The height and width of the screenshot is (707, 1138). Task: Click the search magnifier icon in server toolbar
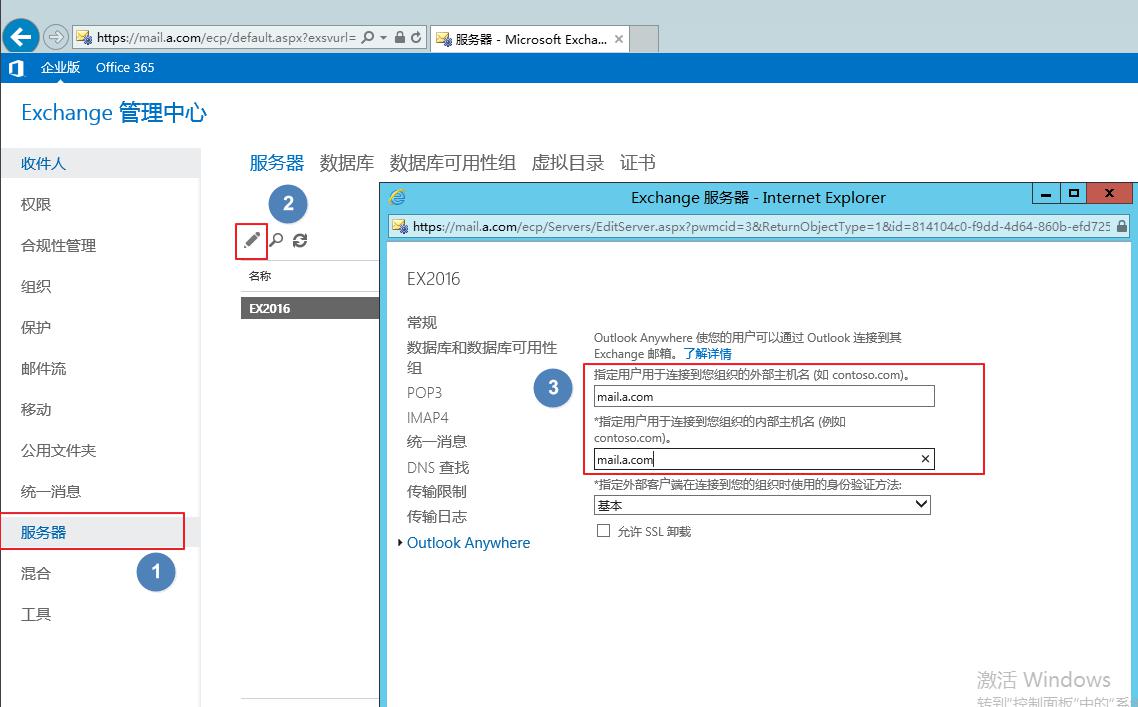click(277, 240)
